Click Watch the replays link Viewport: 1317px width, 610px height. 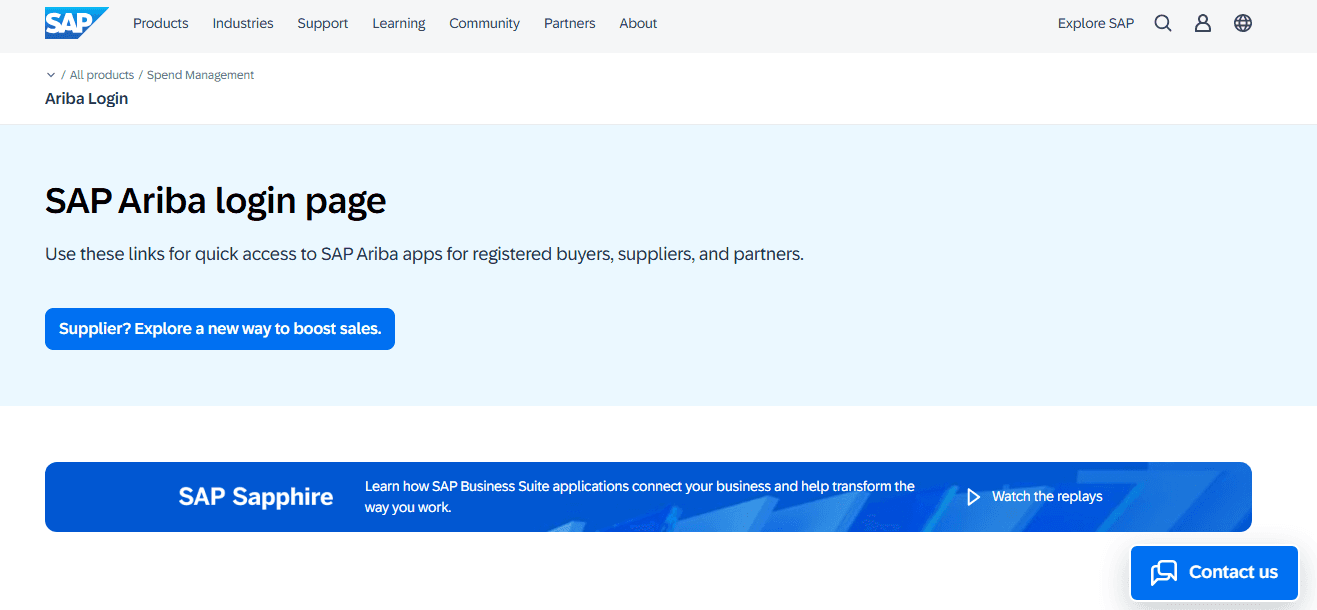click(1047, 497)
